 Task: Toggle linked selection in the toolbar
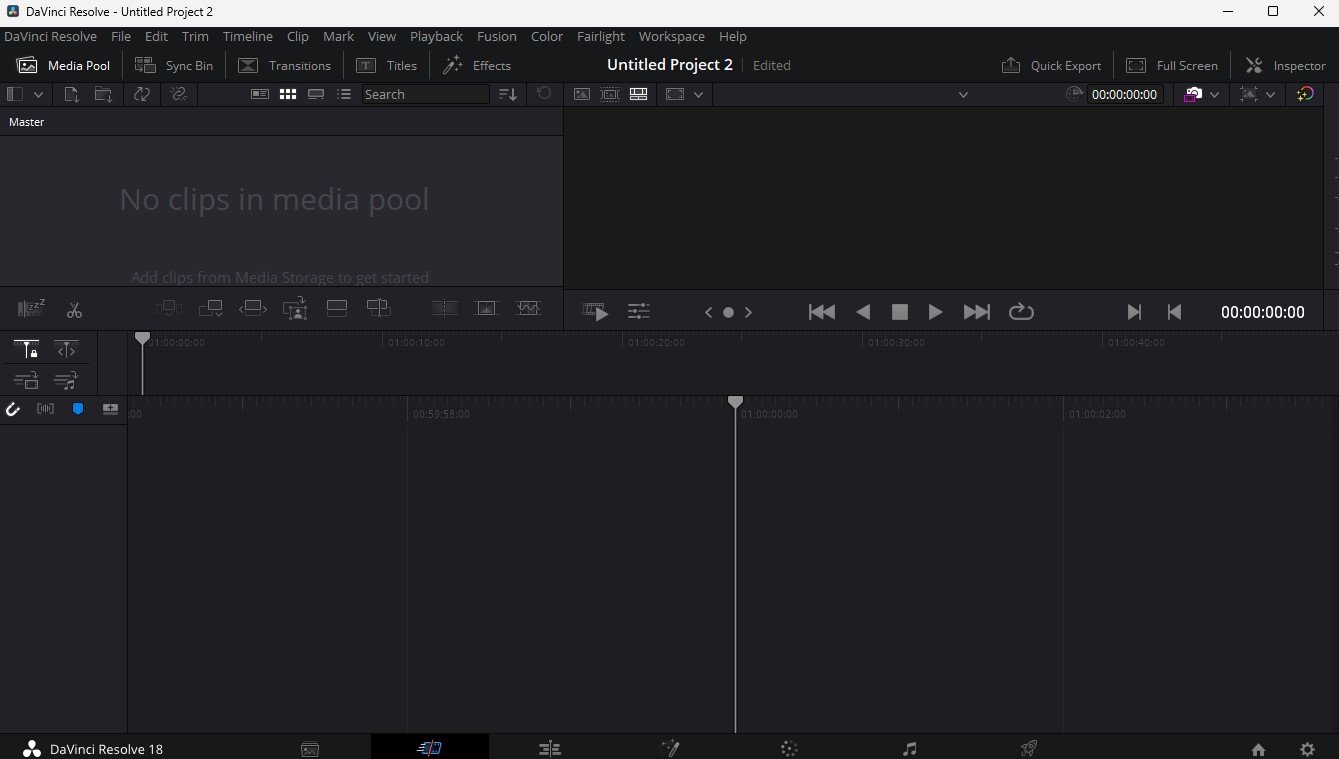pos(180,94)
